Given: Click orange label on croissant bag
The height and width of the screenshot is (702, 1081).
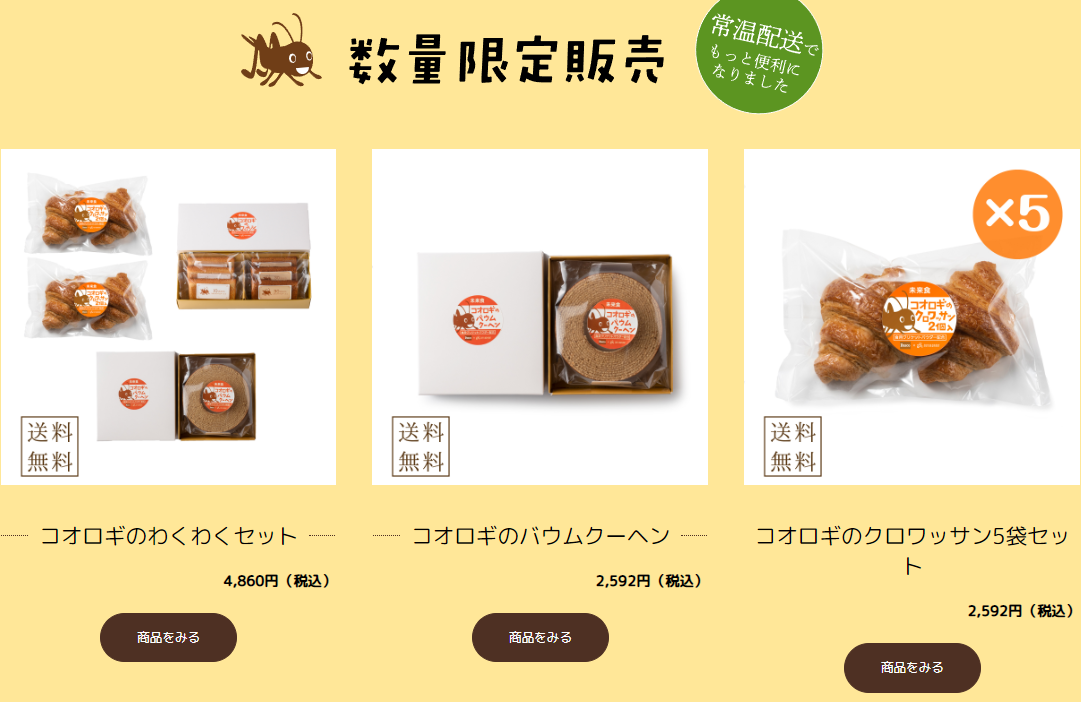Looking at the screenshot, I should 920,318.
